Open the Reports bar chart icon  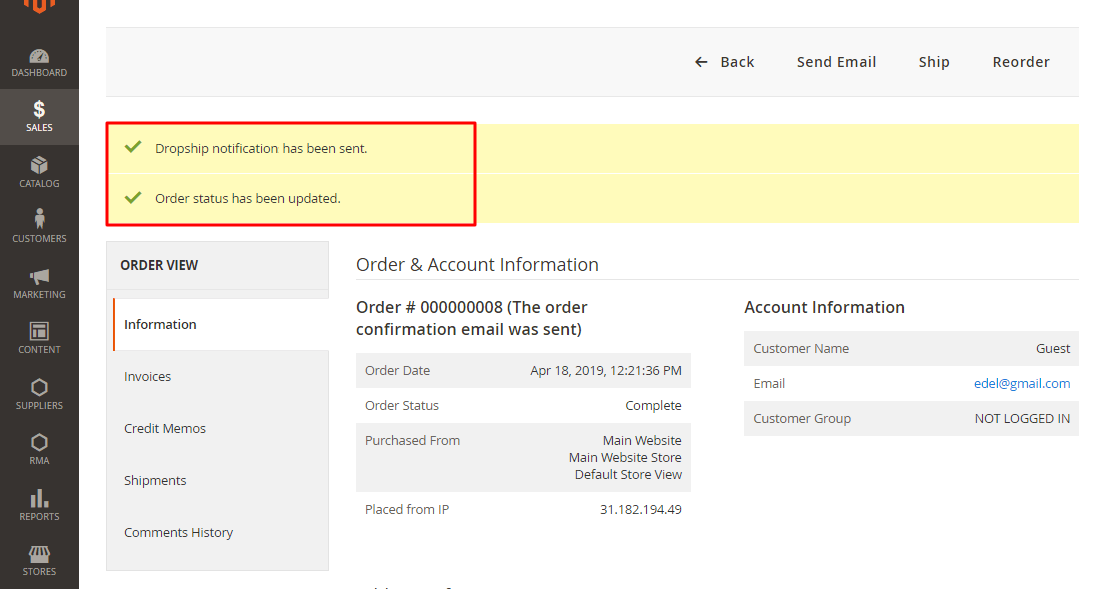click(39, 499)
